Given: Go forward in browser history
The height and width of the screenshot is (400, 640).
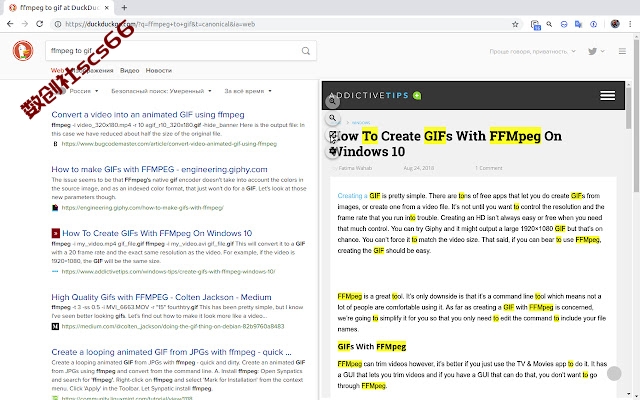Looking at the screenshot, I should click(25, 24).
